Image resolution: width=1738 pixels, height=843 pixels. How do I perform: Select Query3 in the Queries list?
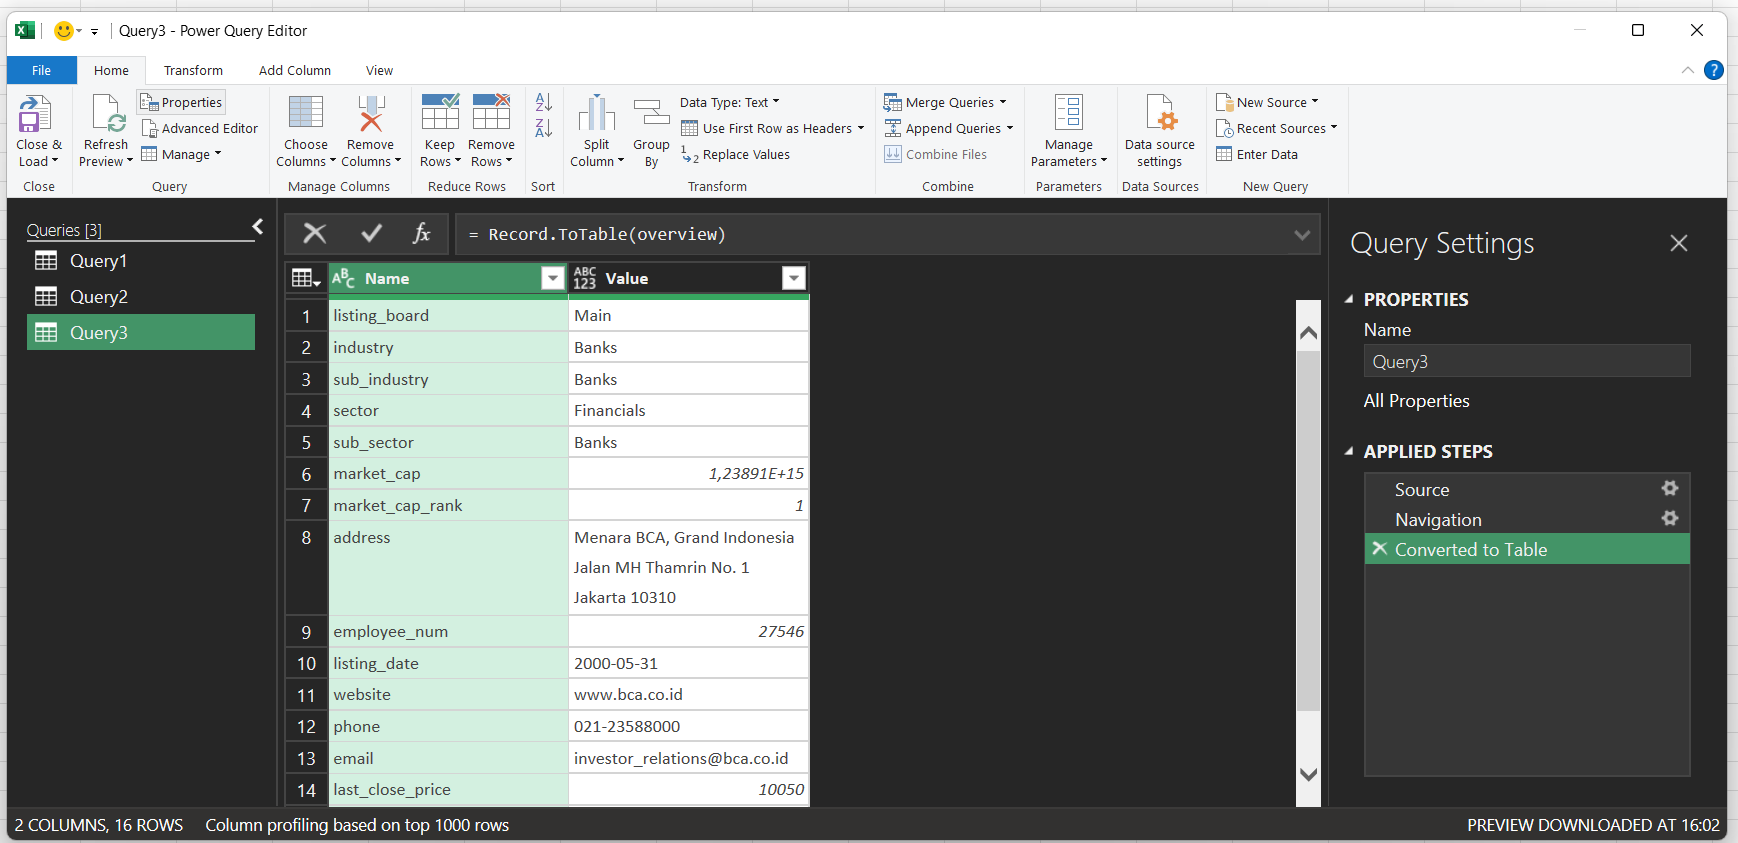click(x=141, y=333)
